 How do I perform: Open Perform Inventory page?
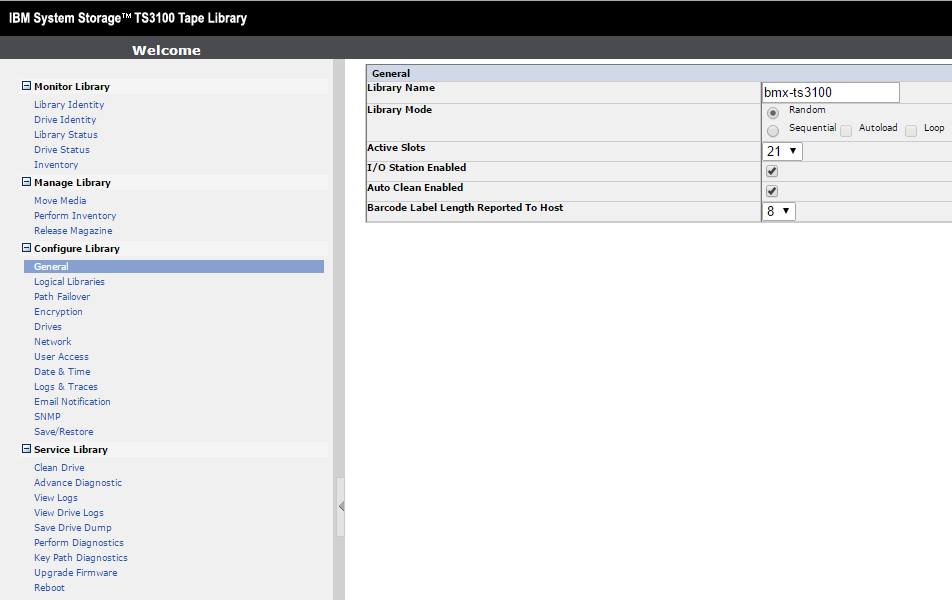(75, 216)
